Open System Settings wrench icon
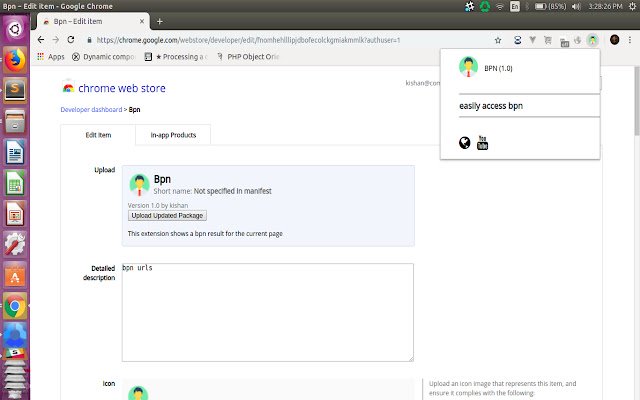 (15, 244)
